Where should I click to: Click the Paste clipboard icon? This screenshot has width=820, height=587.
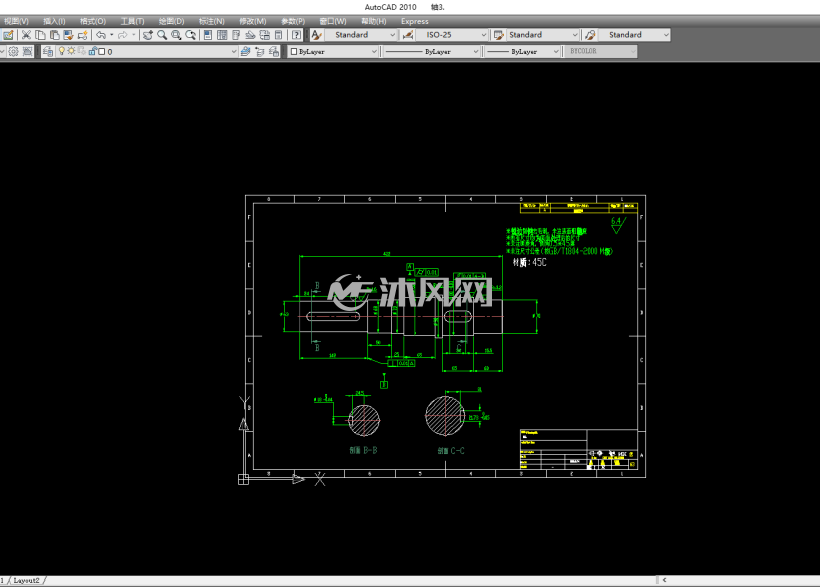pyautogui.click(x=54, y=35)
